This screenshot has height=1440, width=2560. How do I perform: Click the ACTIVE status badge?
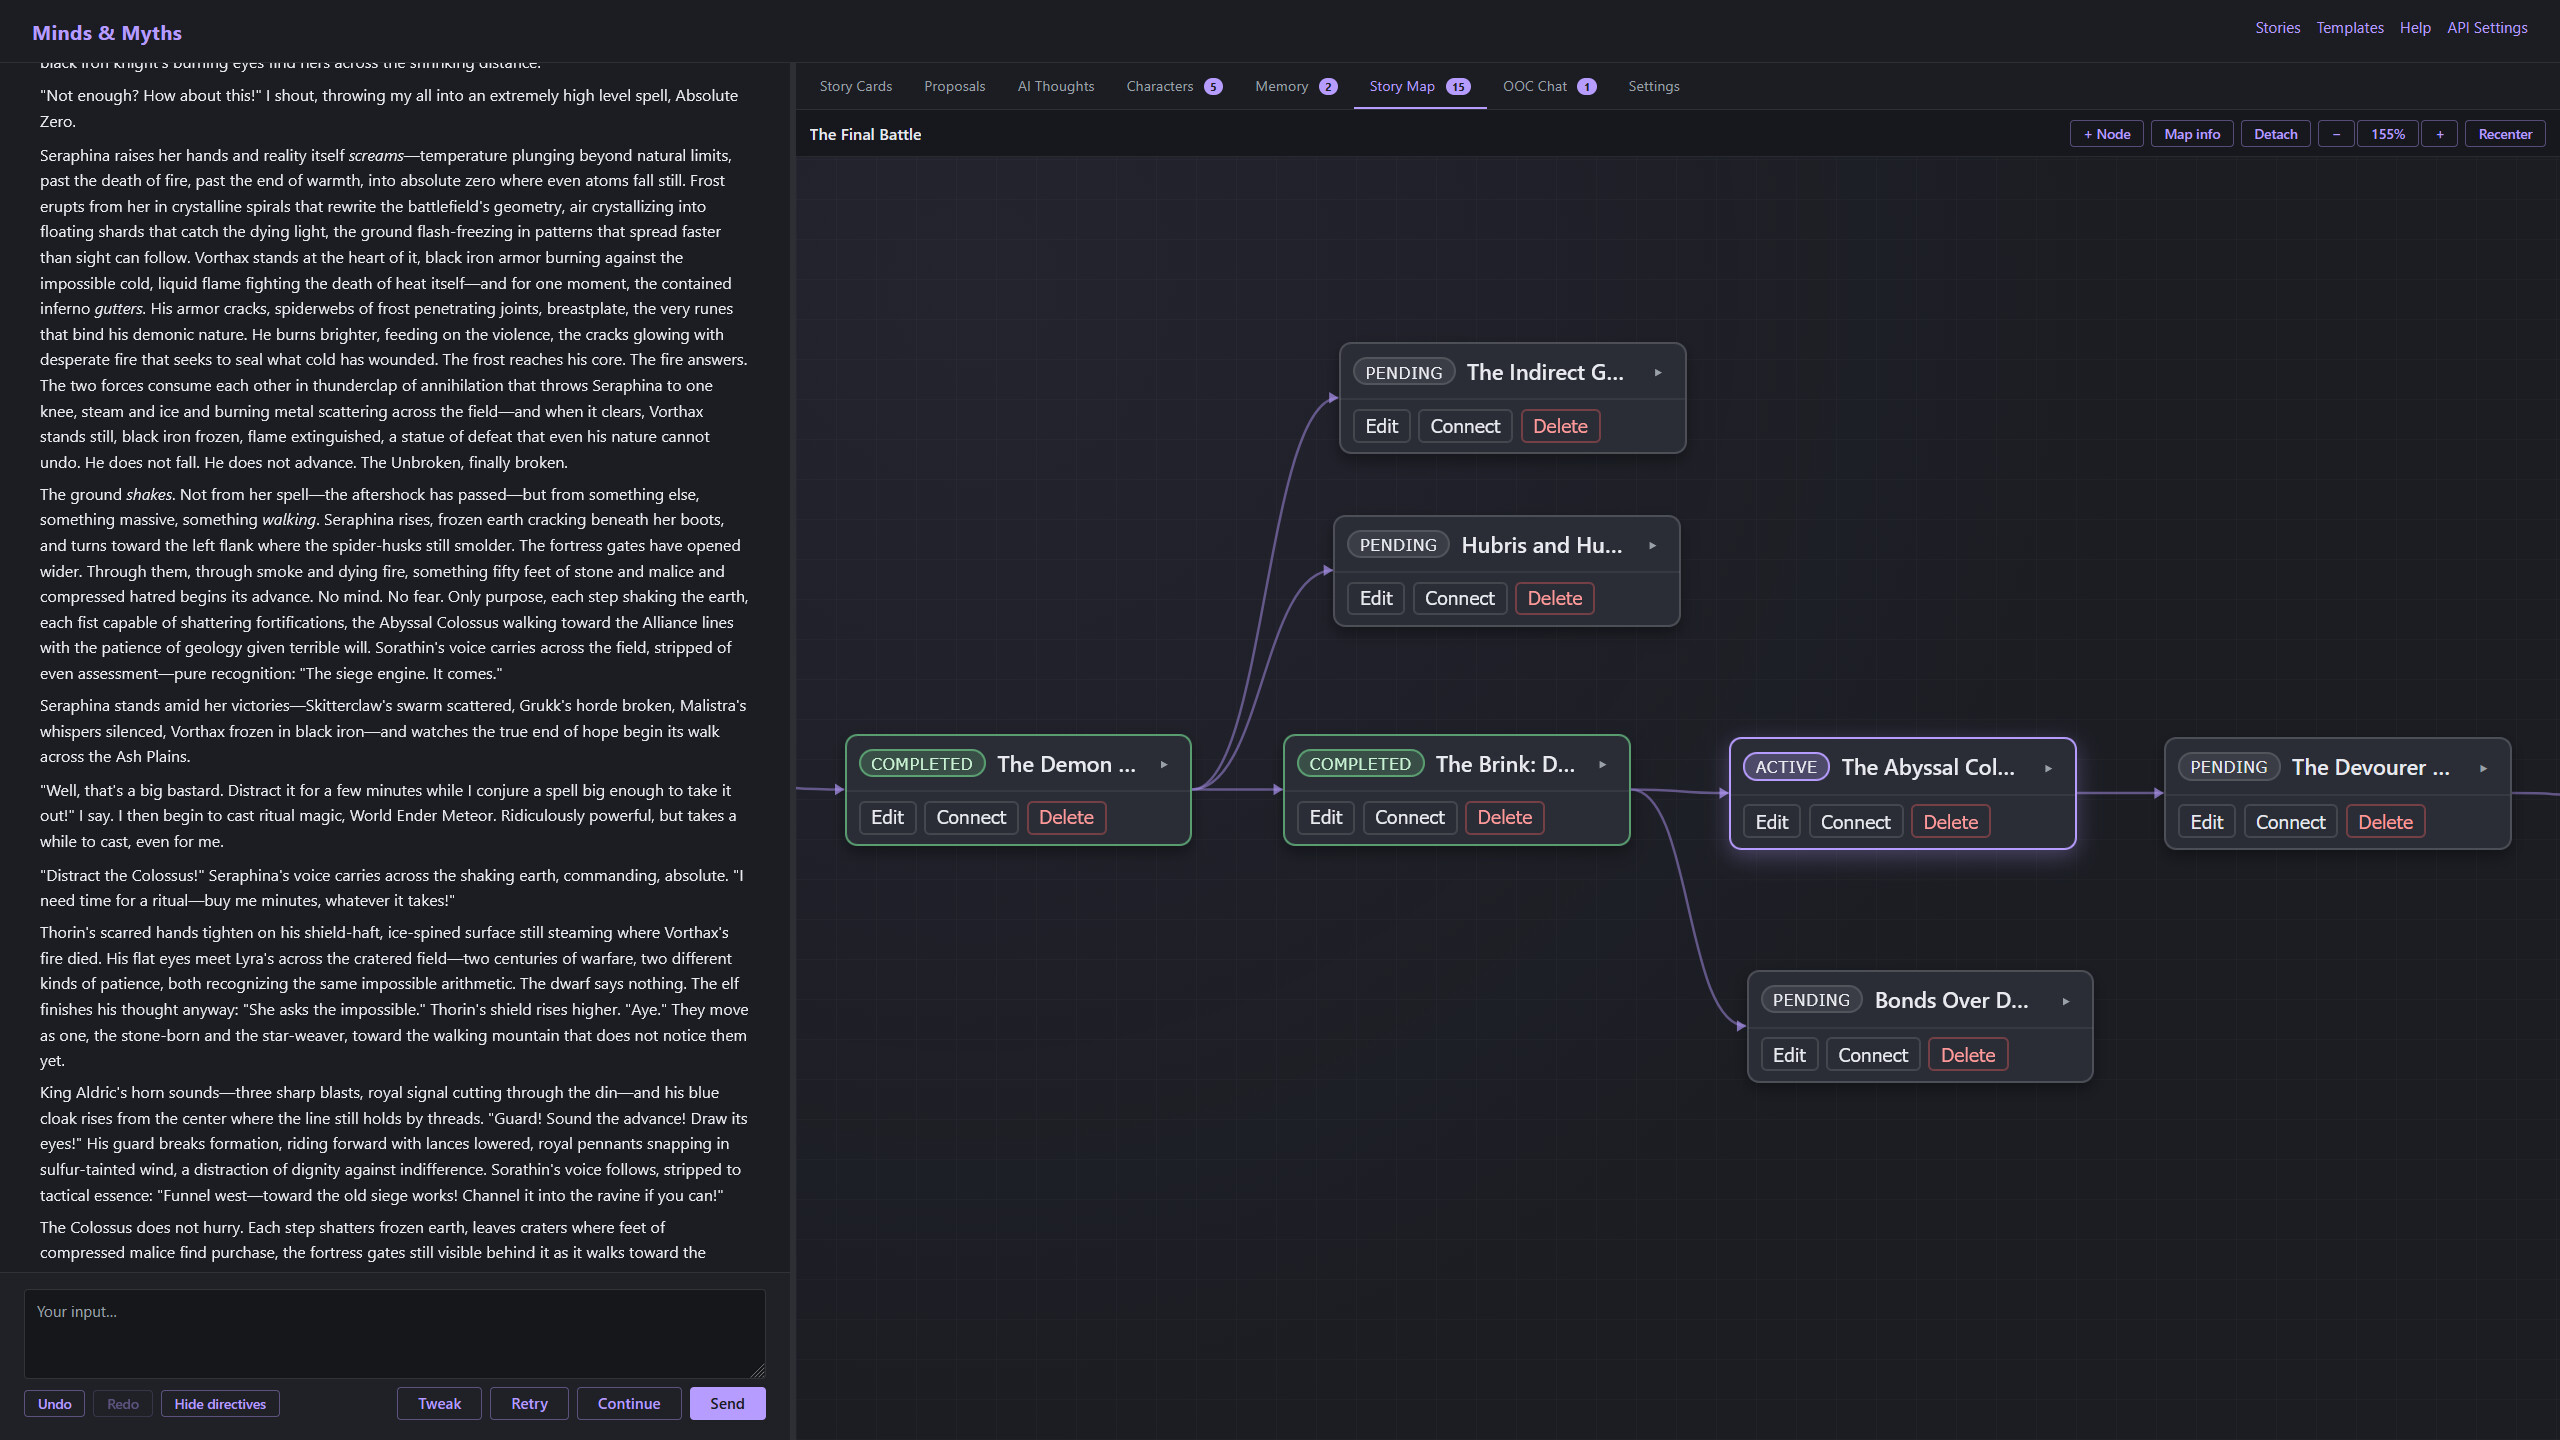pyautogui.click(x=1786, y=767)
